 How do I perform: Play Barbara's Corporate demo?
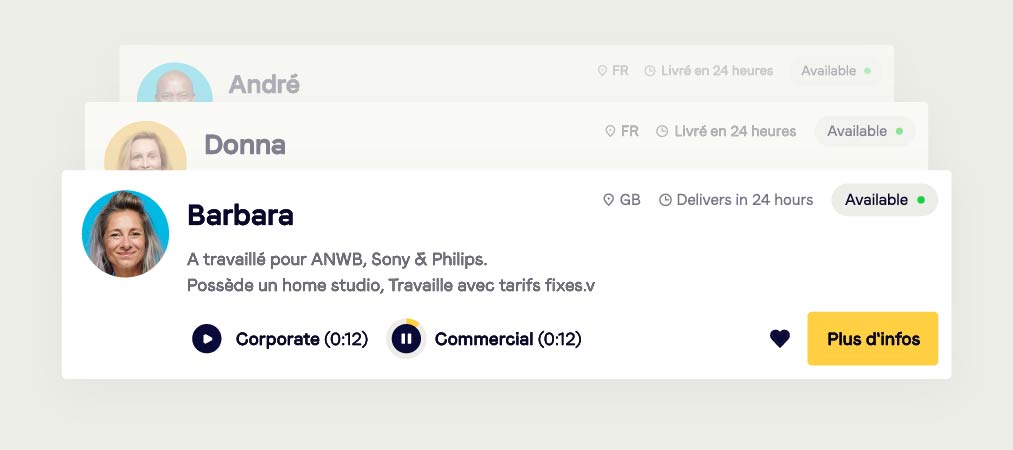[x=206, y=339]
